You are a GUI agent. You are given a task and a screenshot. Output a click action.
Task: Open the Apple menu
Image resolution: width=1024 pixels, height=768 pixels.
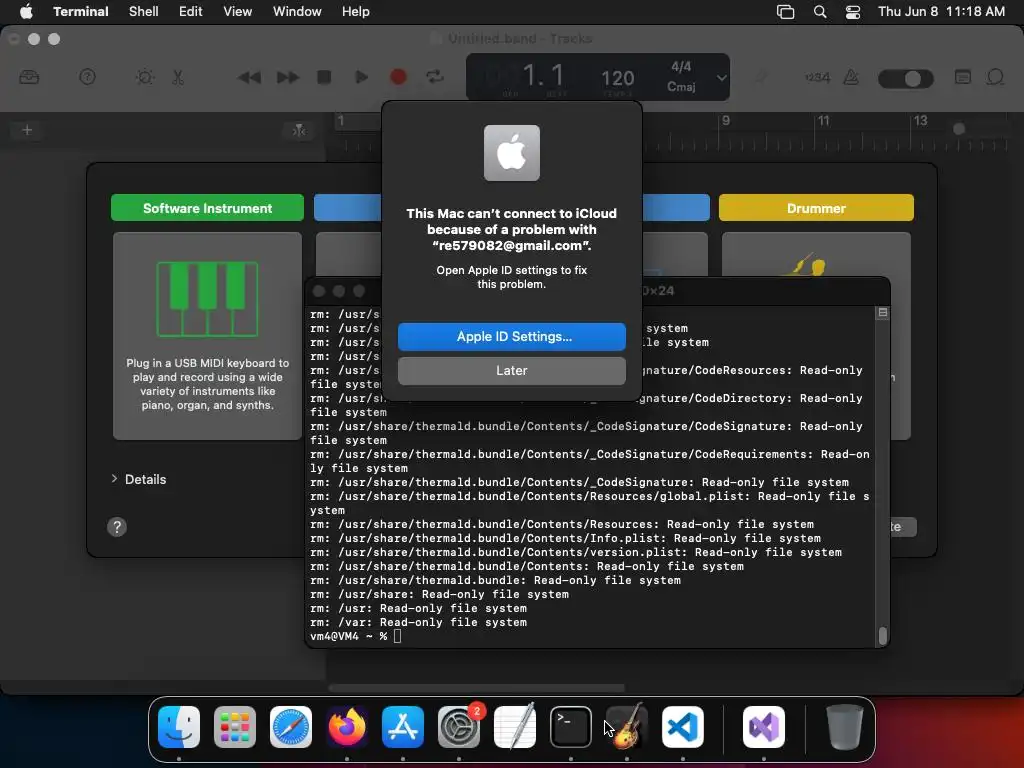point(26,11)
